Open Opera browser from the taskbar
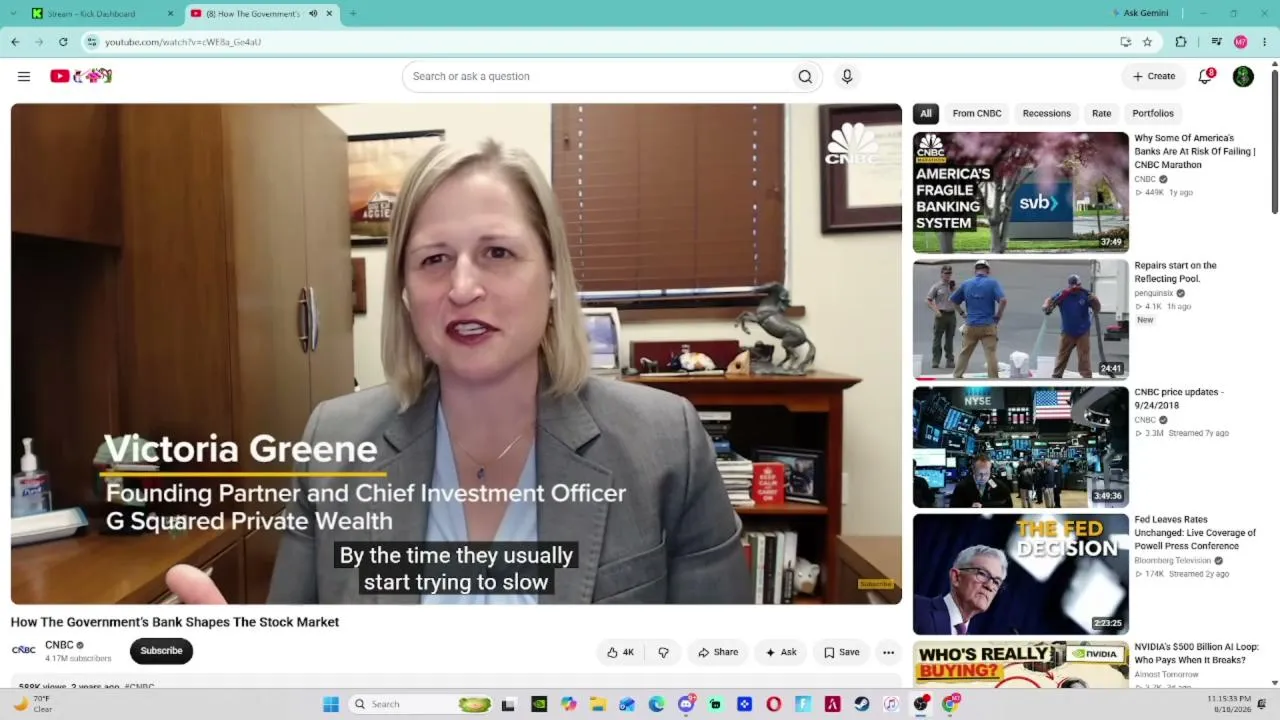The width and height of the screenshot is (1280, 720). pos(774,704)
